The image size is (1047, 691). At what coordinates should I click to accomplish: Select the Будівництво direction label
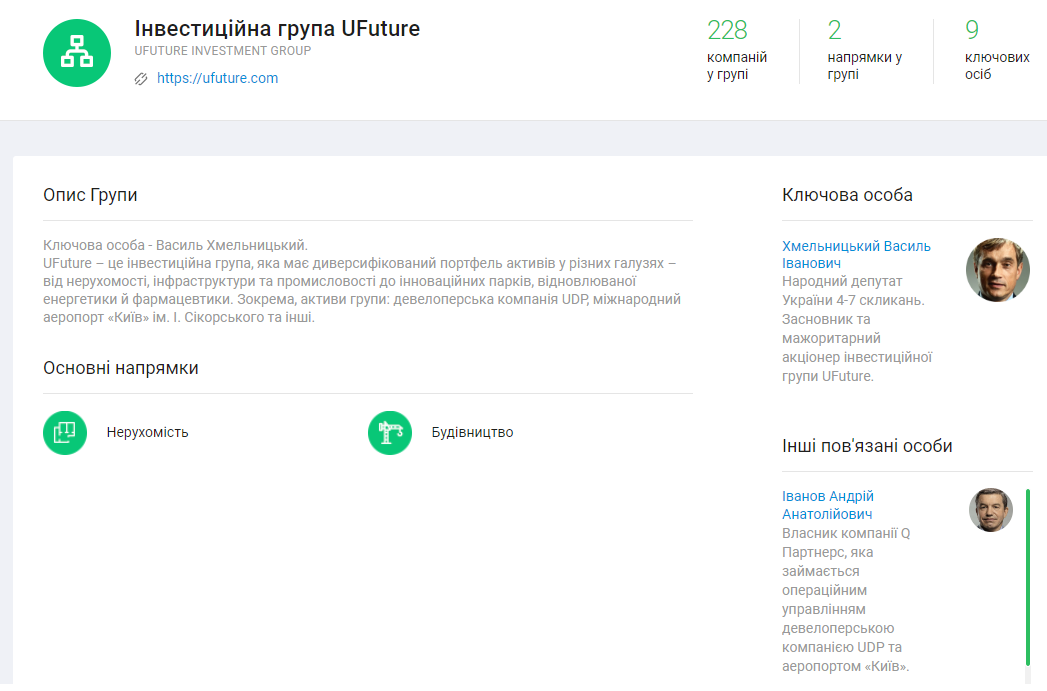(472, 433)
